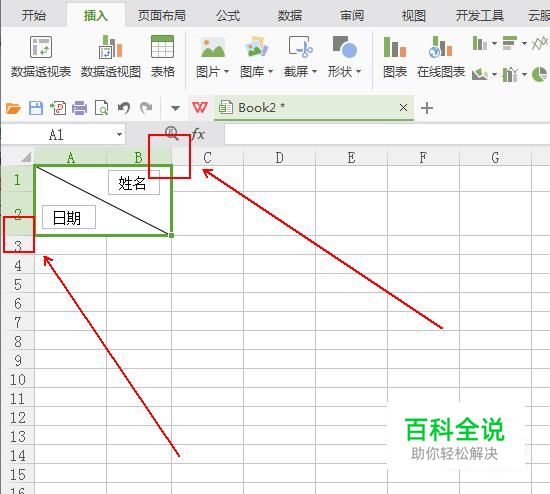Select column C header
The height and width of the screenshot is (494, 550).
point(207,158)
